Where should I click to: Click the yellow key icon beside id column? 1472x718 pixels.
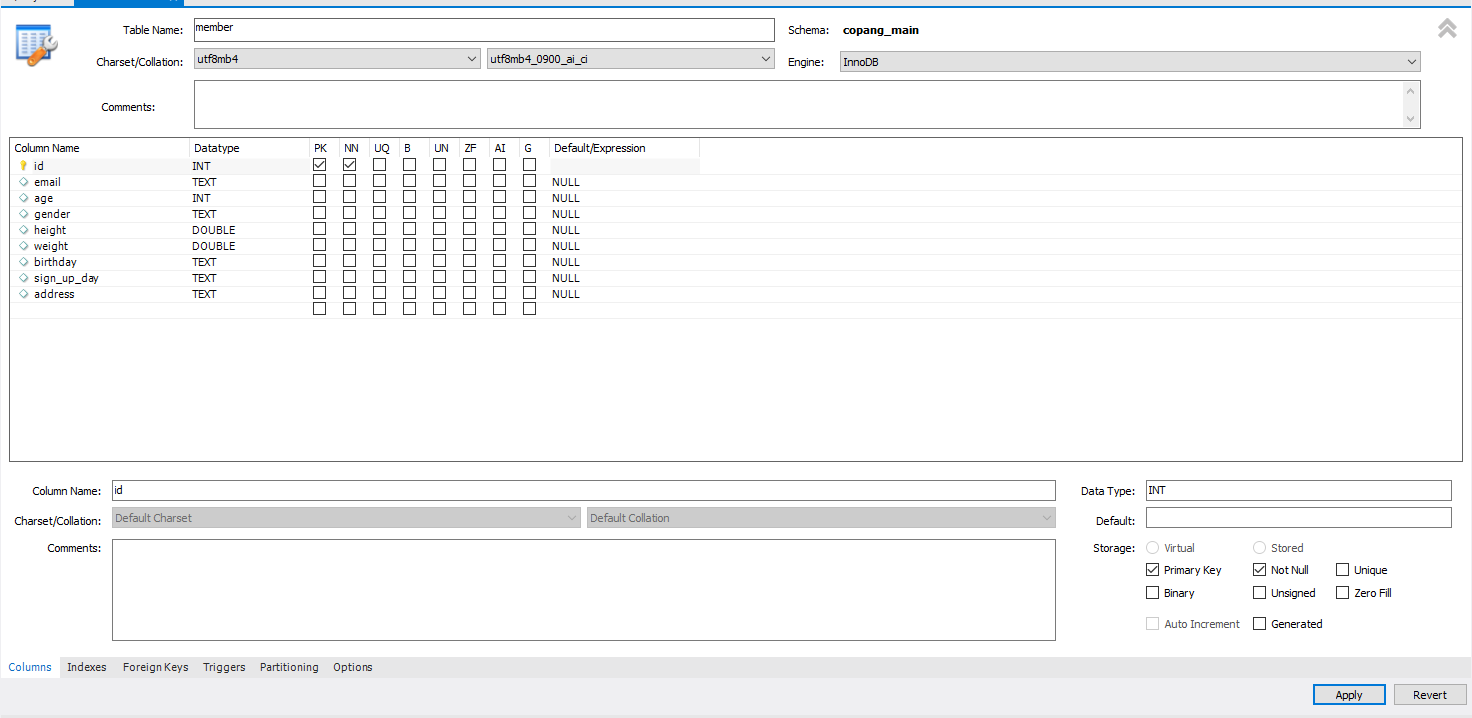click(23, 165)
